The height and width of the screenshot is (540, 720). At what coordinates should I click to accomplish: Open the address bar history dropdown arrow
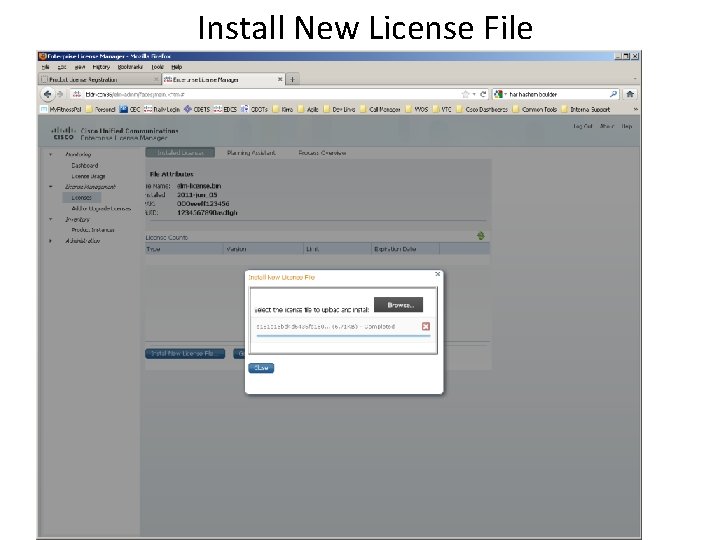coord(474,94)
